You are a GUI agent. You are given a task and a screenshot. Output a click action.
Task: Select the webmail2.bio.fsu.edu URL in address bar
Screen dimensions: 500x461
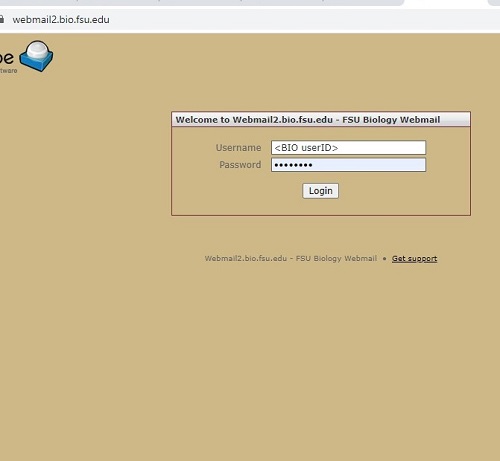coord(61,20)
